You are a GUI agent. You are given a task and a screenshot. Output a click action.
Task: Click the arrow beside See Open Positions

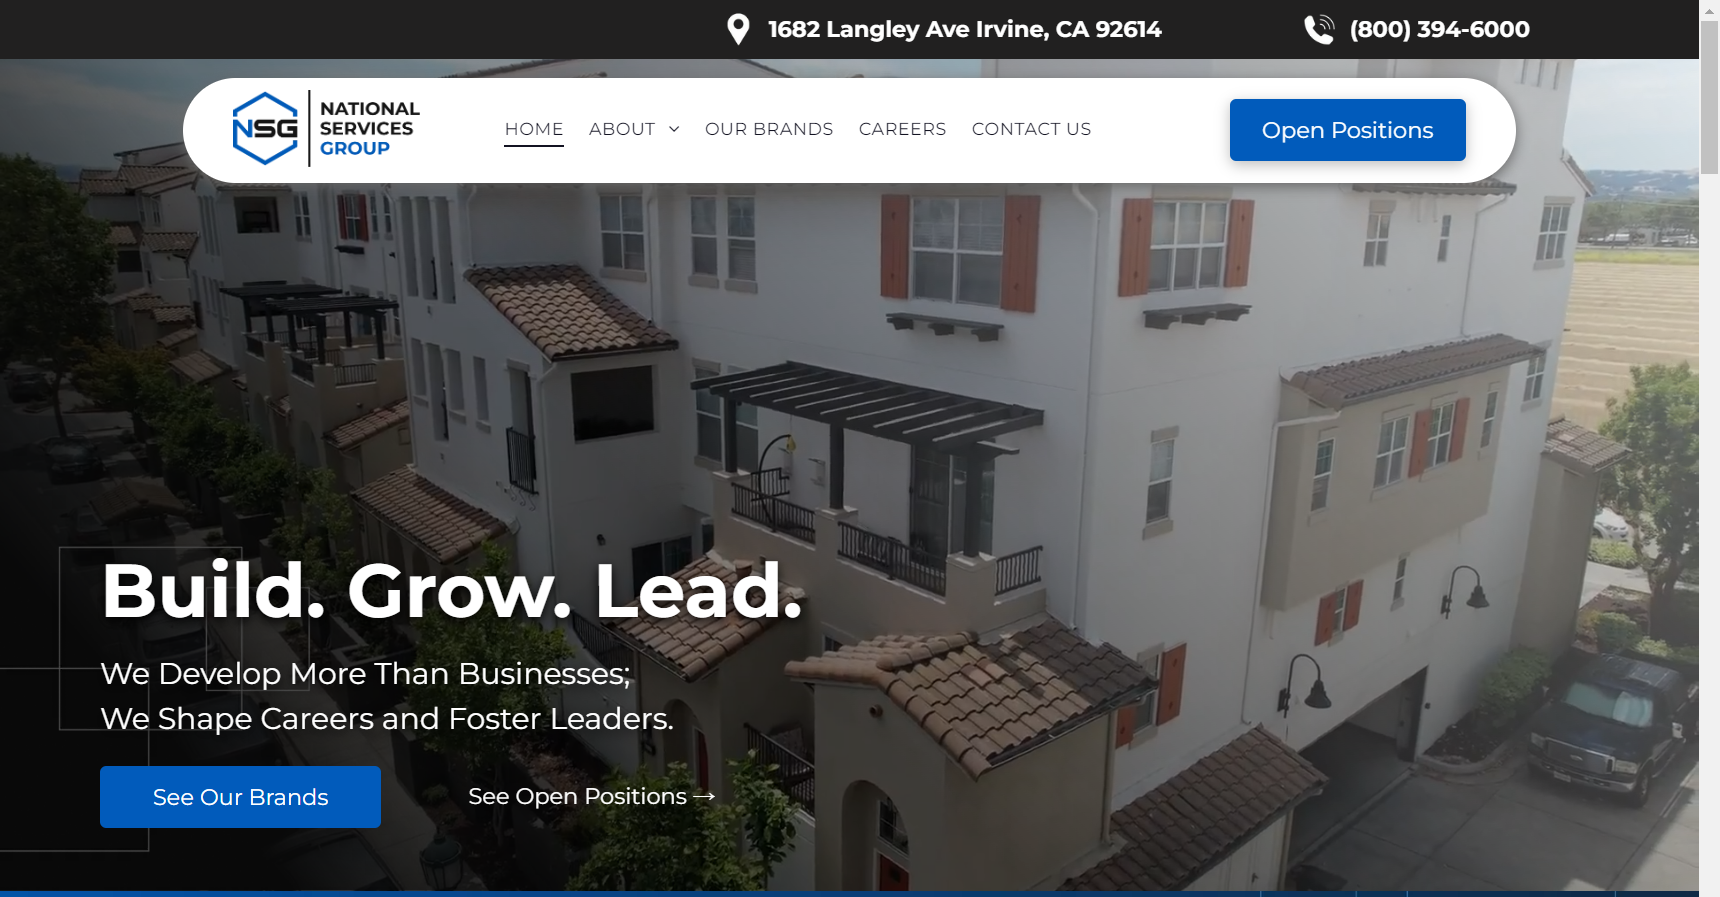(x=704, y=796)
